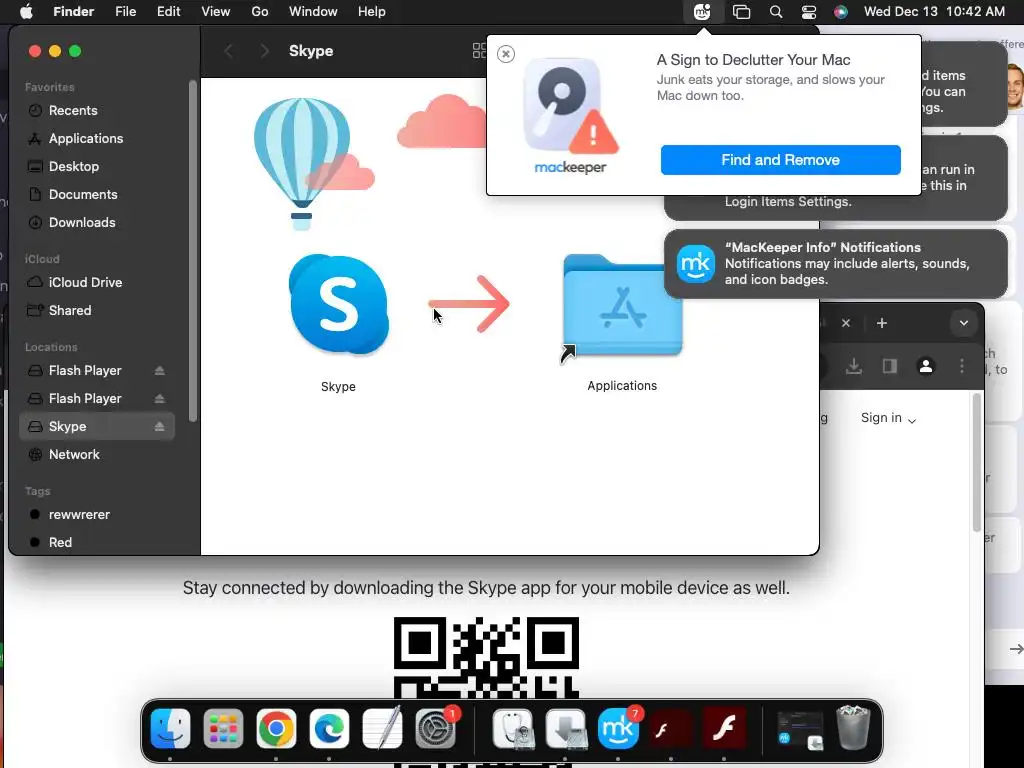Open the Applications folder shortcut
The width and height of the screenshot is (1024, 768).
pos(622,307)
